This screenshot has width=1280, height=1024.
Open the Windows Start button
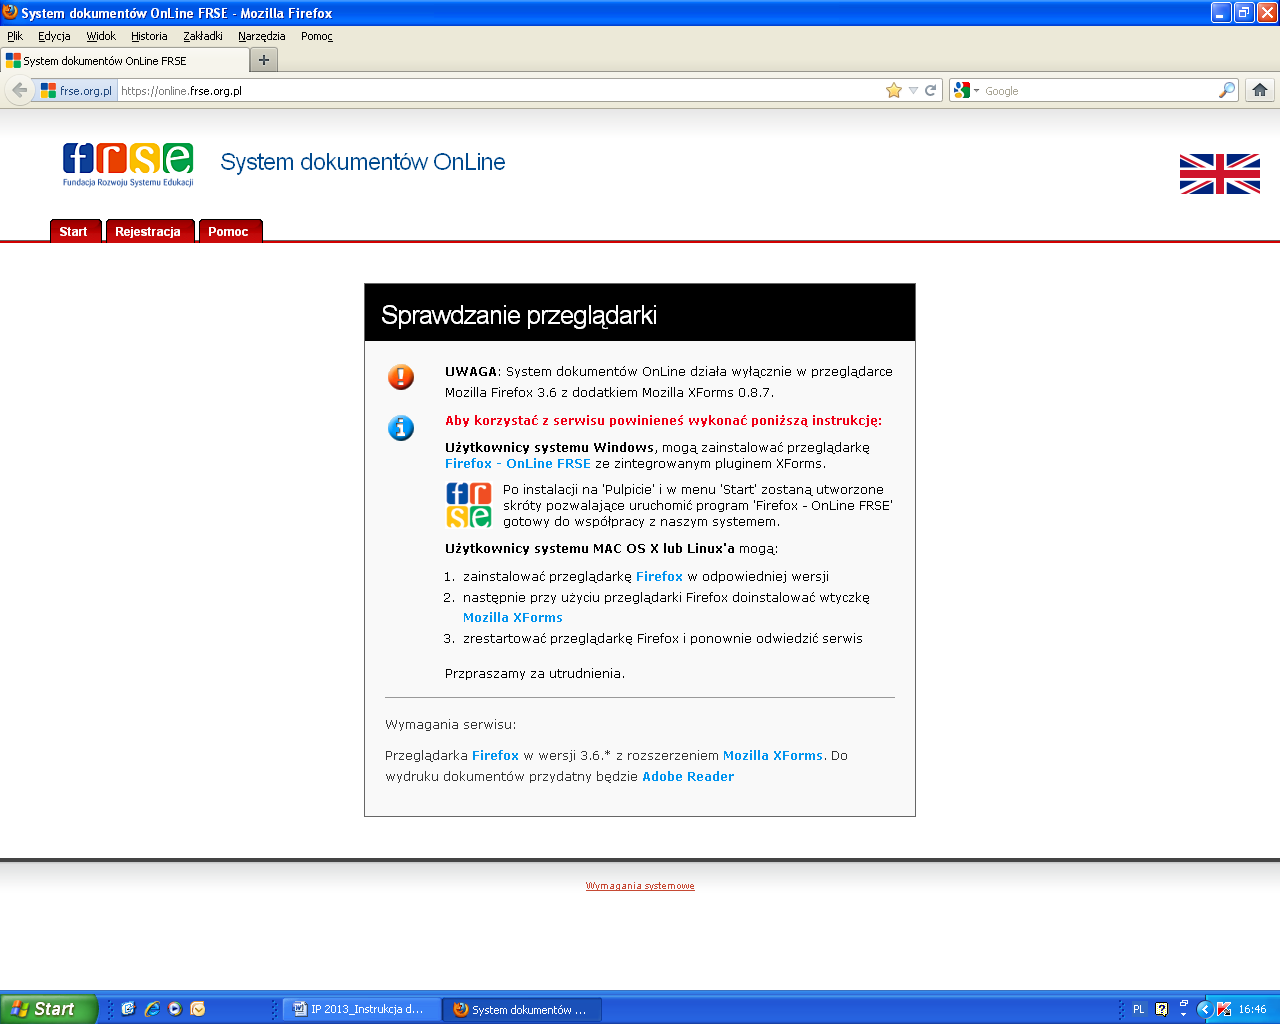[x=49, y=1009]
